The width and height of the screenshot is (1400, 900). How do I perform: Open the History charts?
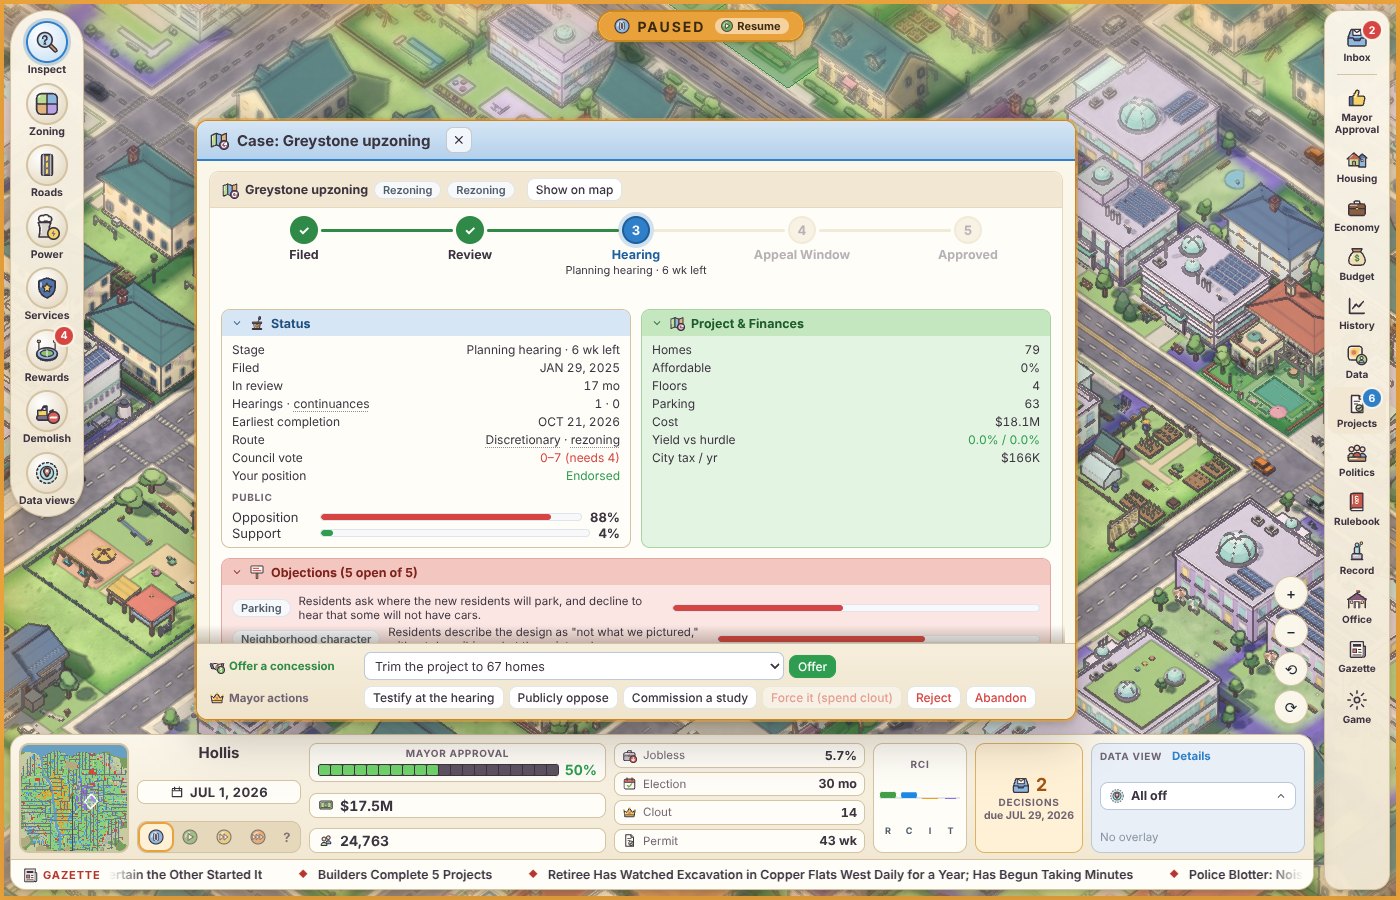[x=1357, y=313]
